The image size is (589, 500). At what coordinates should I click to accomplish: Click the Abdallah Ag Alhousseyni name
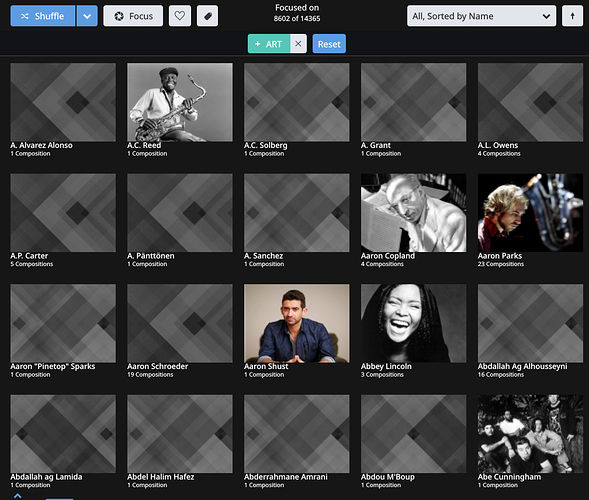pyautogui.click(x=522, y=366)
